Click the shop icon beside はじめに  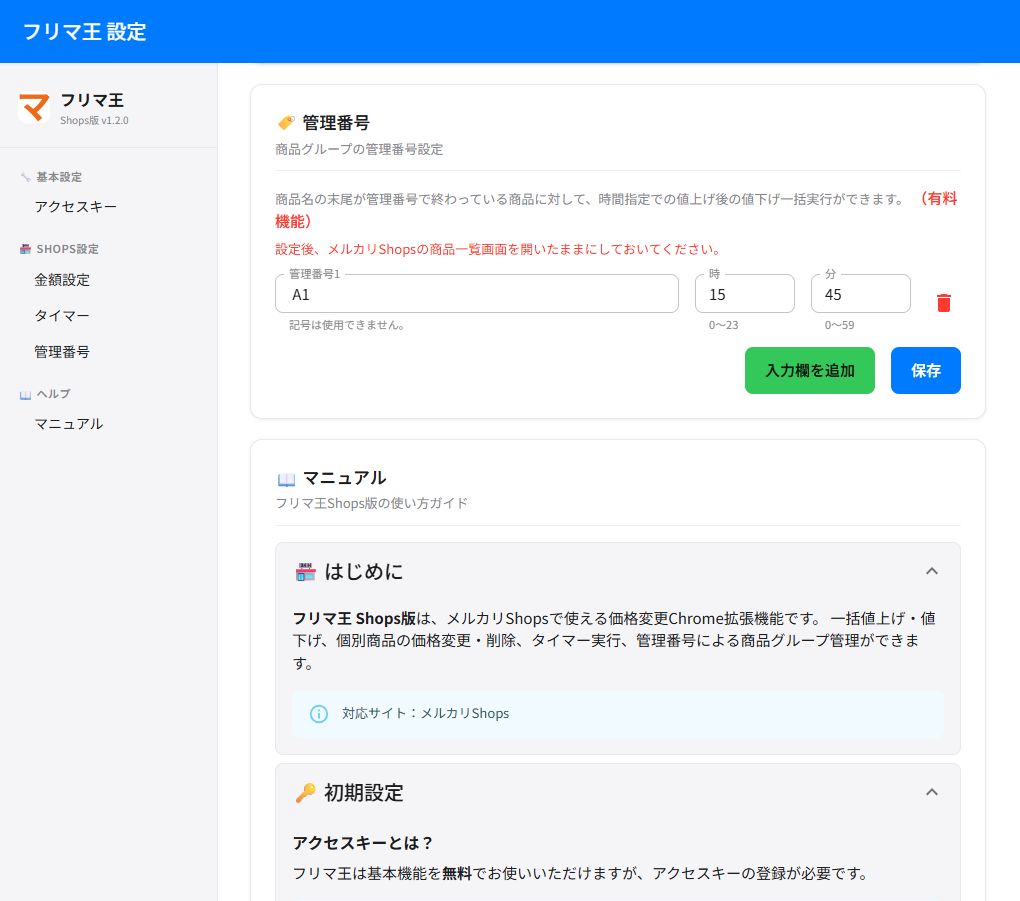pos(305,572)
